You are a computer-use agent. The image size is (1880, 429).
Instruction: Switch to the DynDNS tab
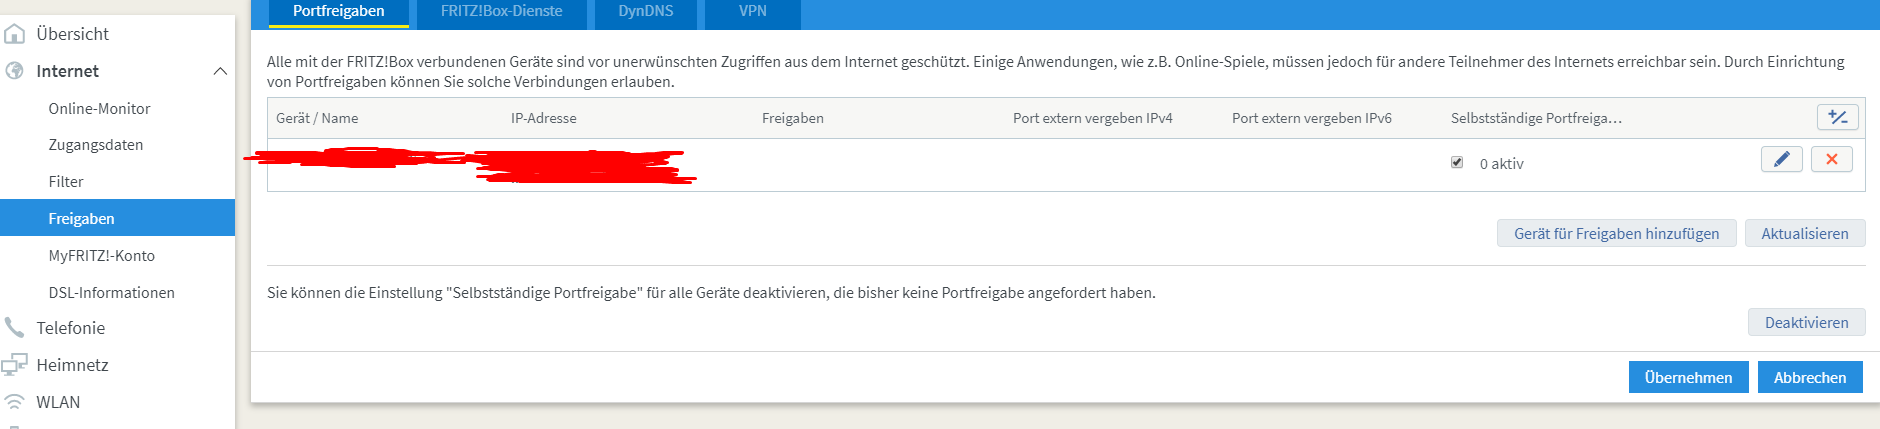[645, 12]
